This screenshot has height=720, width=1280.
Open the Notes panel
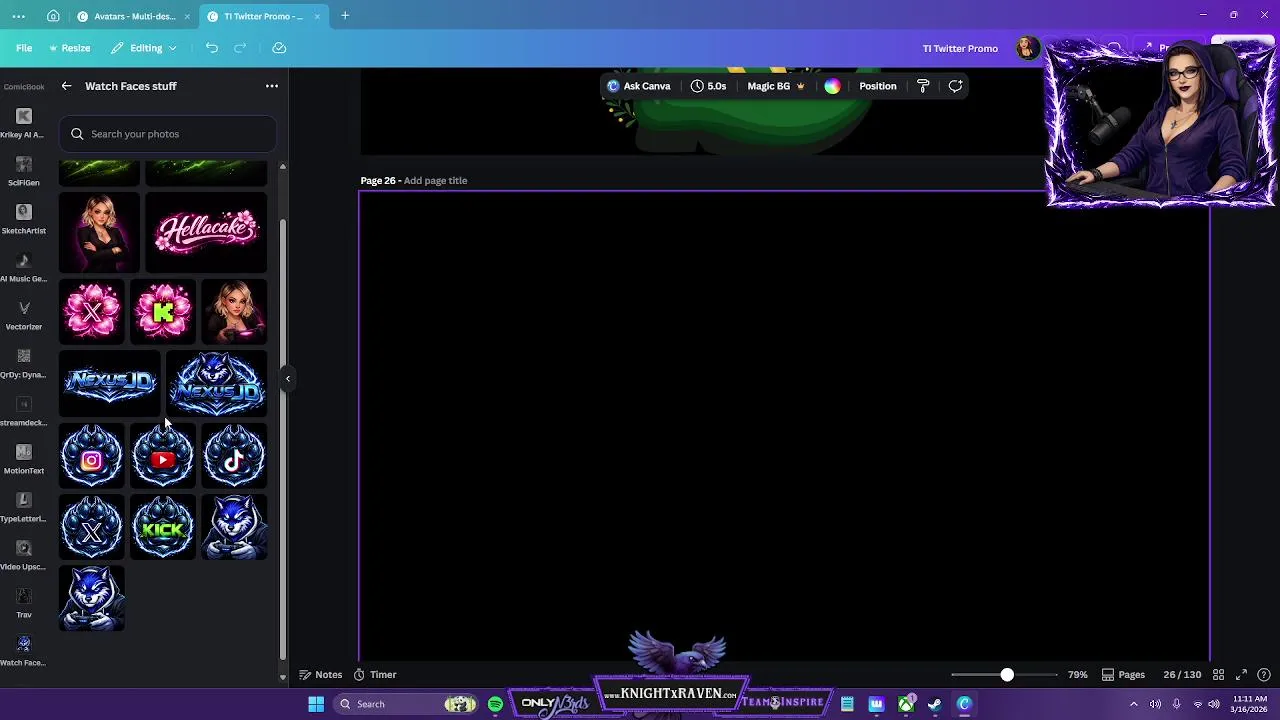pyautogui.click(x=321, y=675)
